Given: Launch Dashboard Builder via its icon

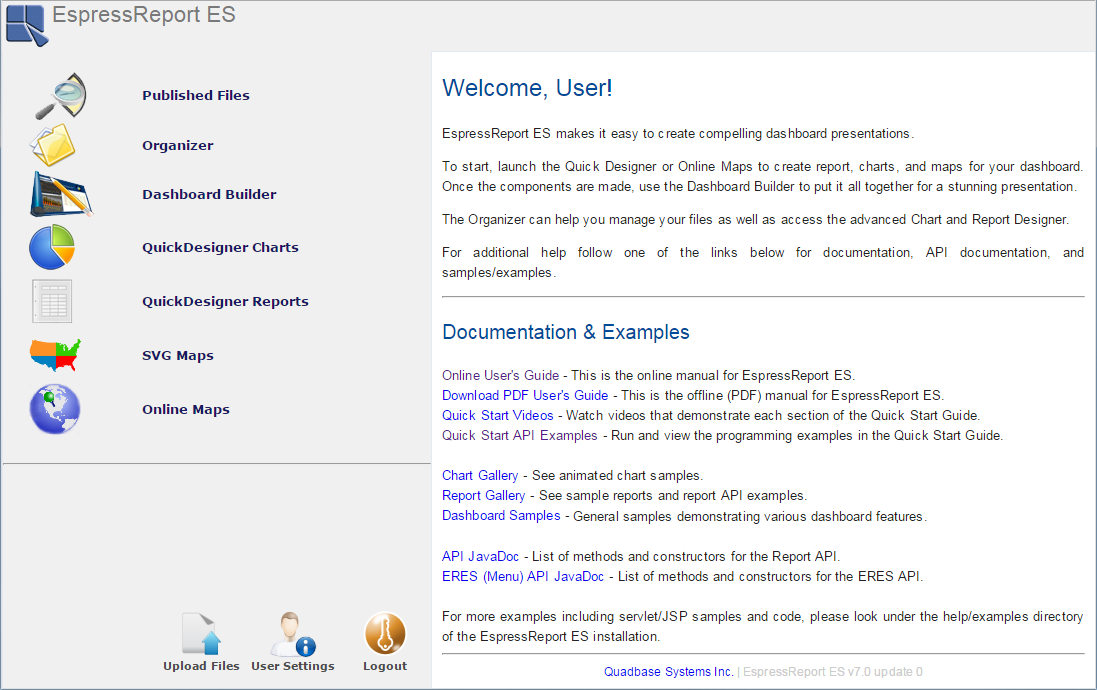Looking at the screenshot, I should pyautogui.click(x=62, y=194).
